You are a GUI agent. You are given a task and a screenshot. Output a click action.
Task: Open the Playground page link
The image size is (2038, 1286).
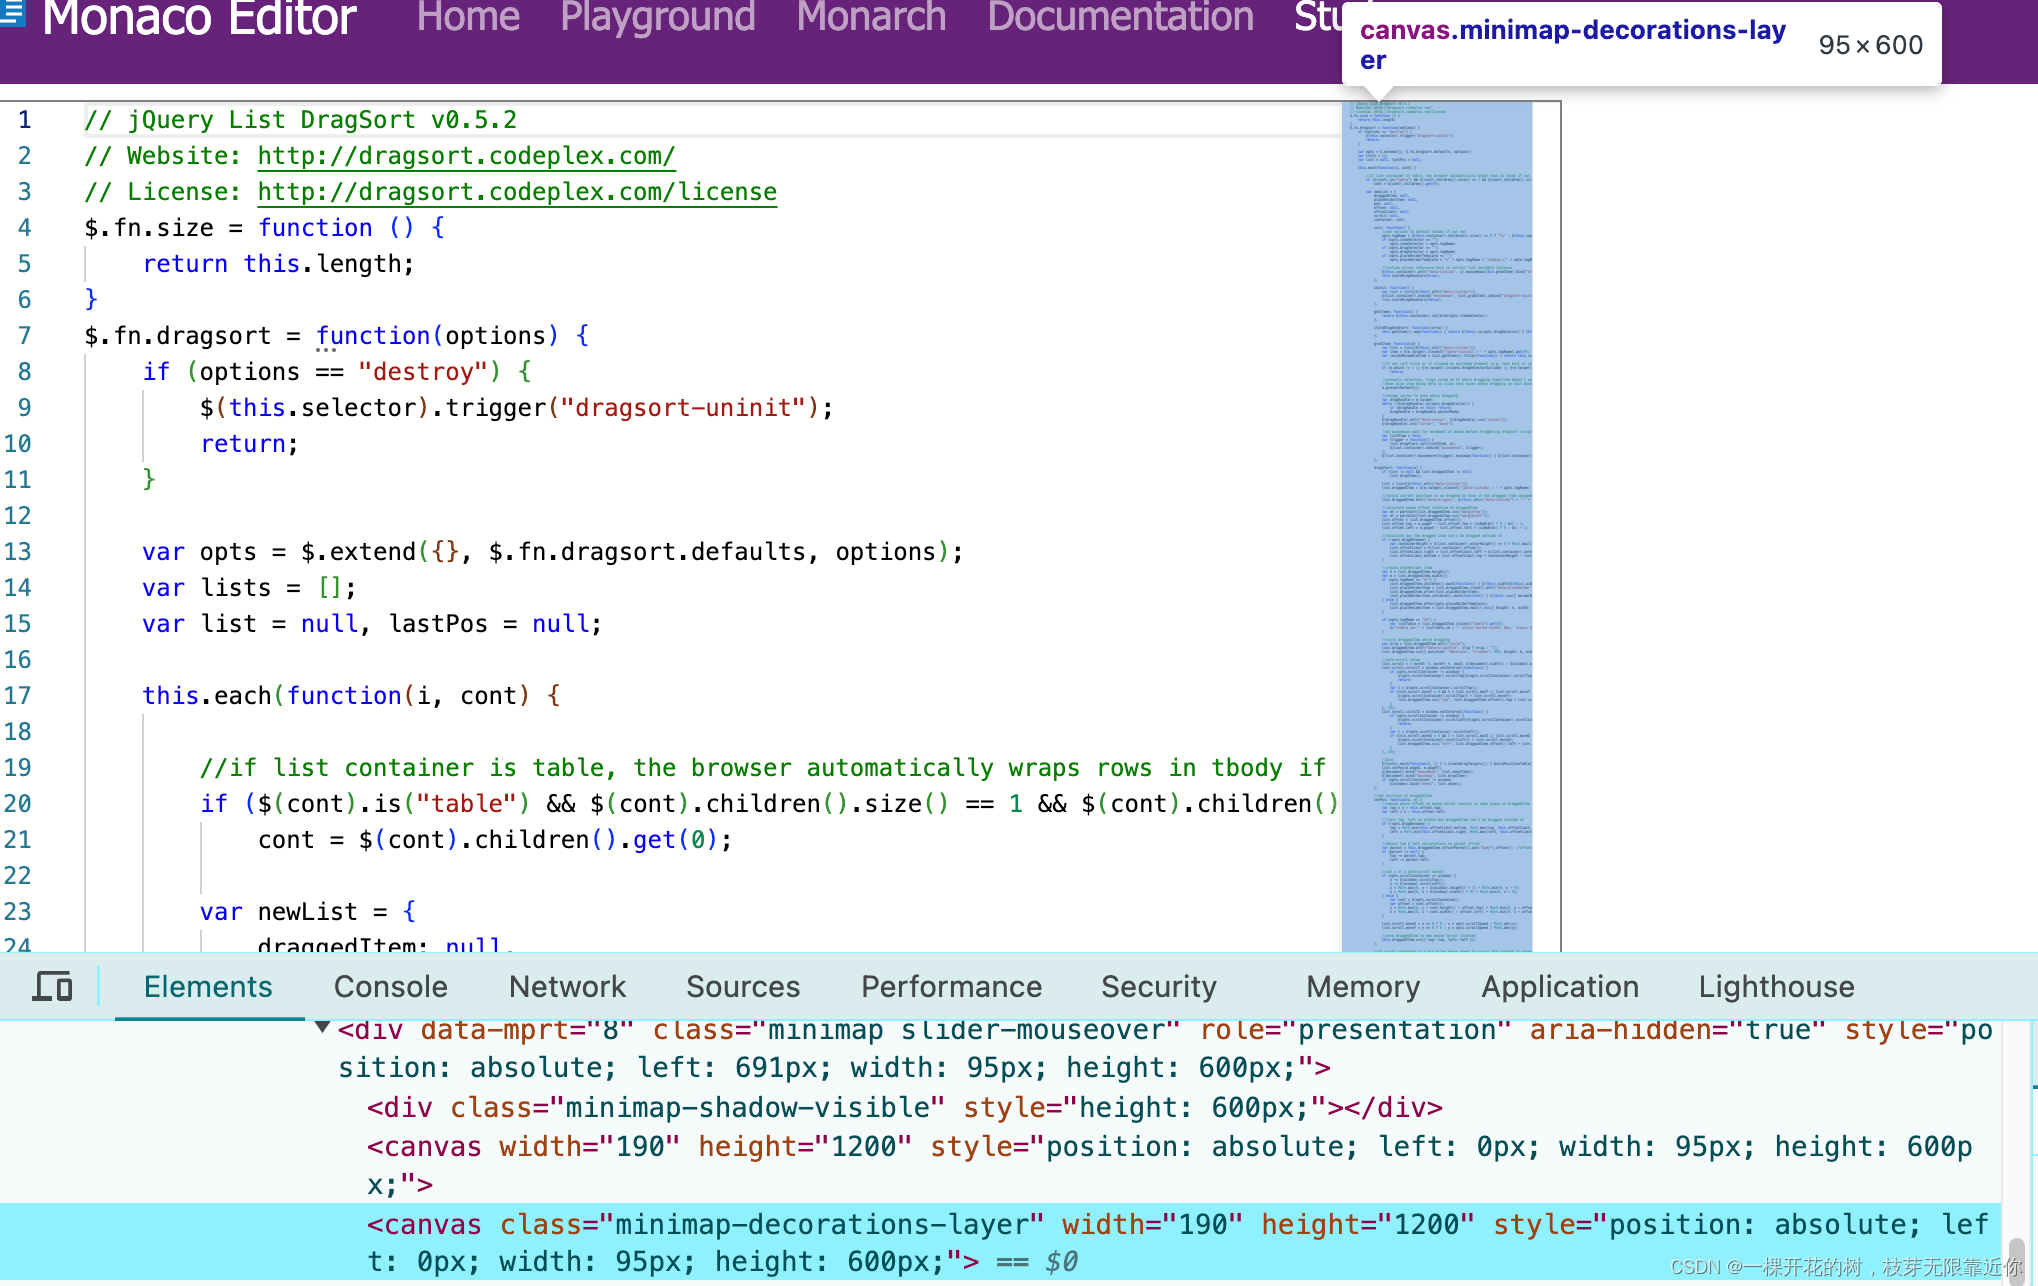[x=657, y=18]
